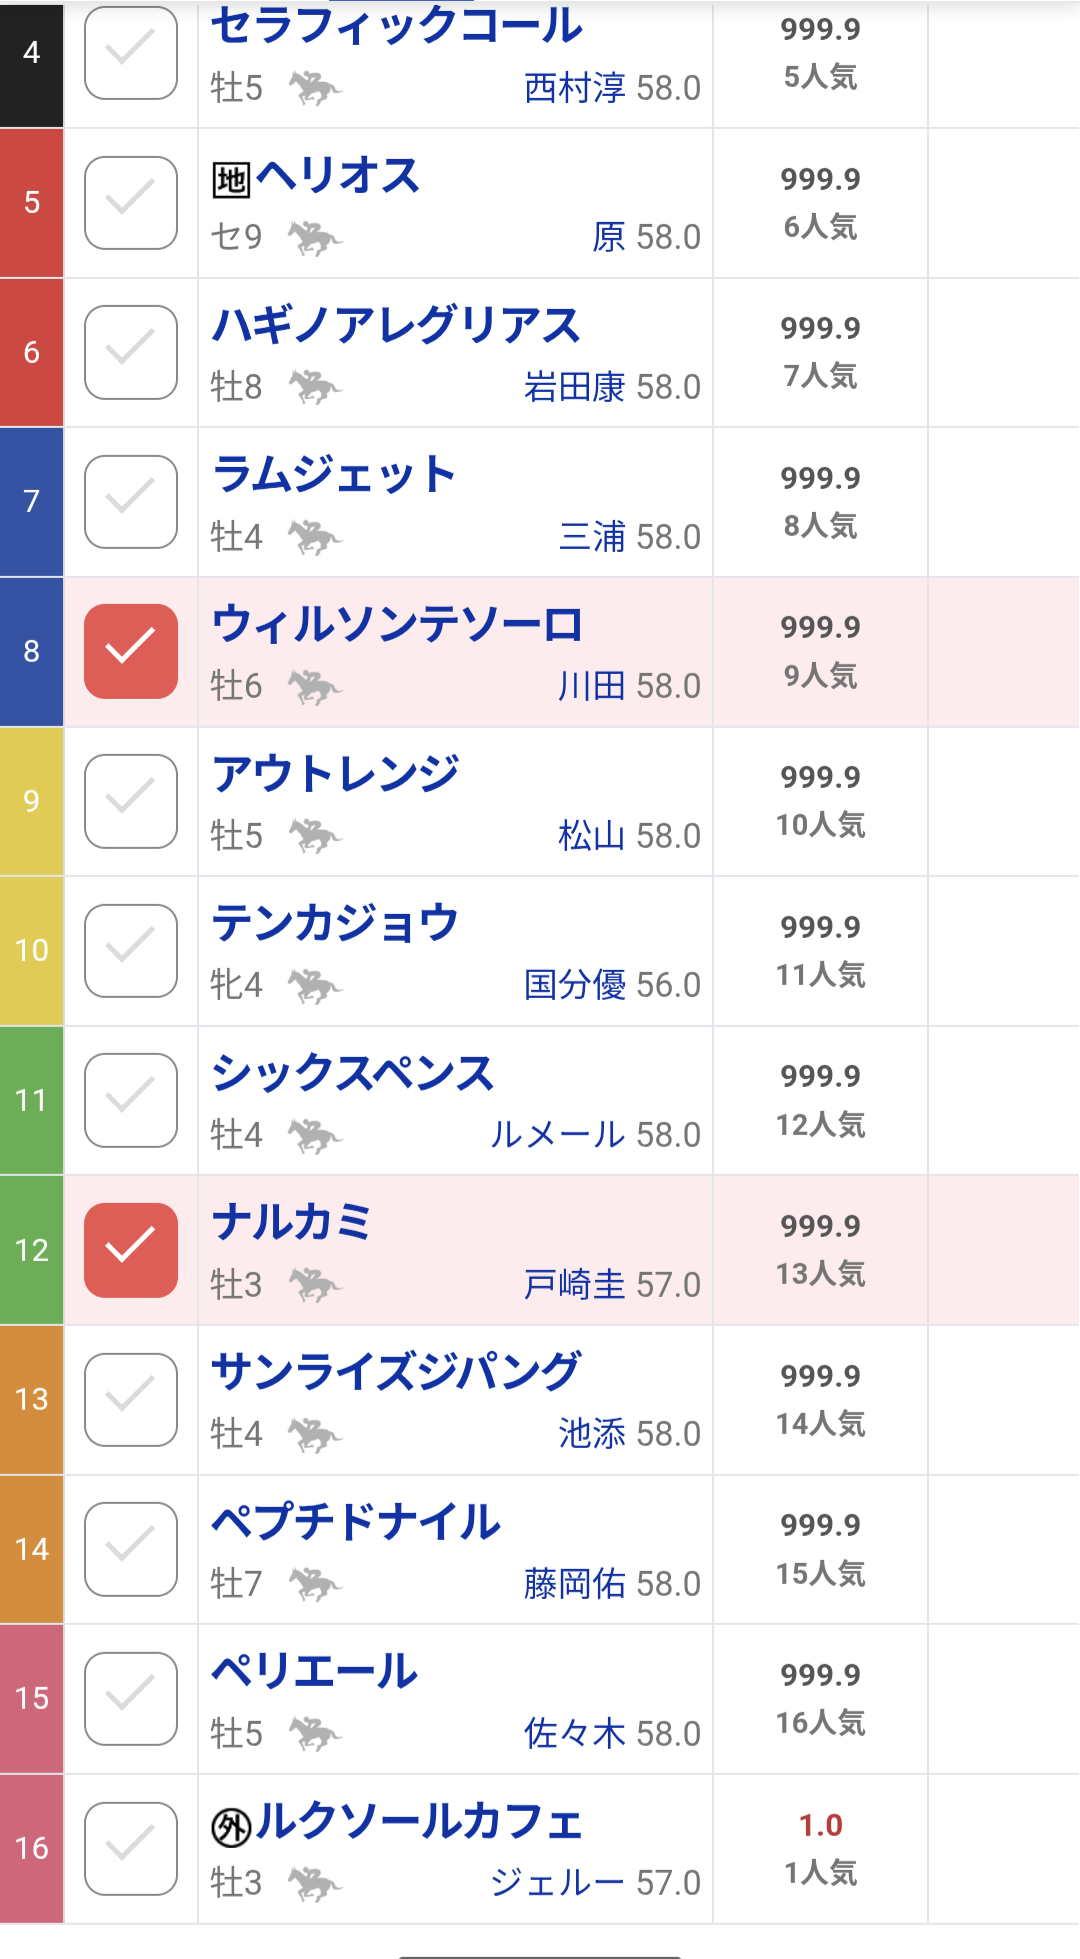This screenshot has width=1080, height=1959.
Task: Click the 地 badge next to ヘリオス
Action: coord(231,180)
